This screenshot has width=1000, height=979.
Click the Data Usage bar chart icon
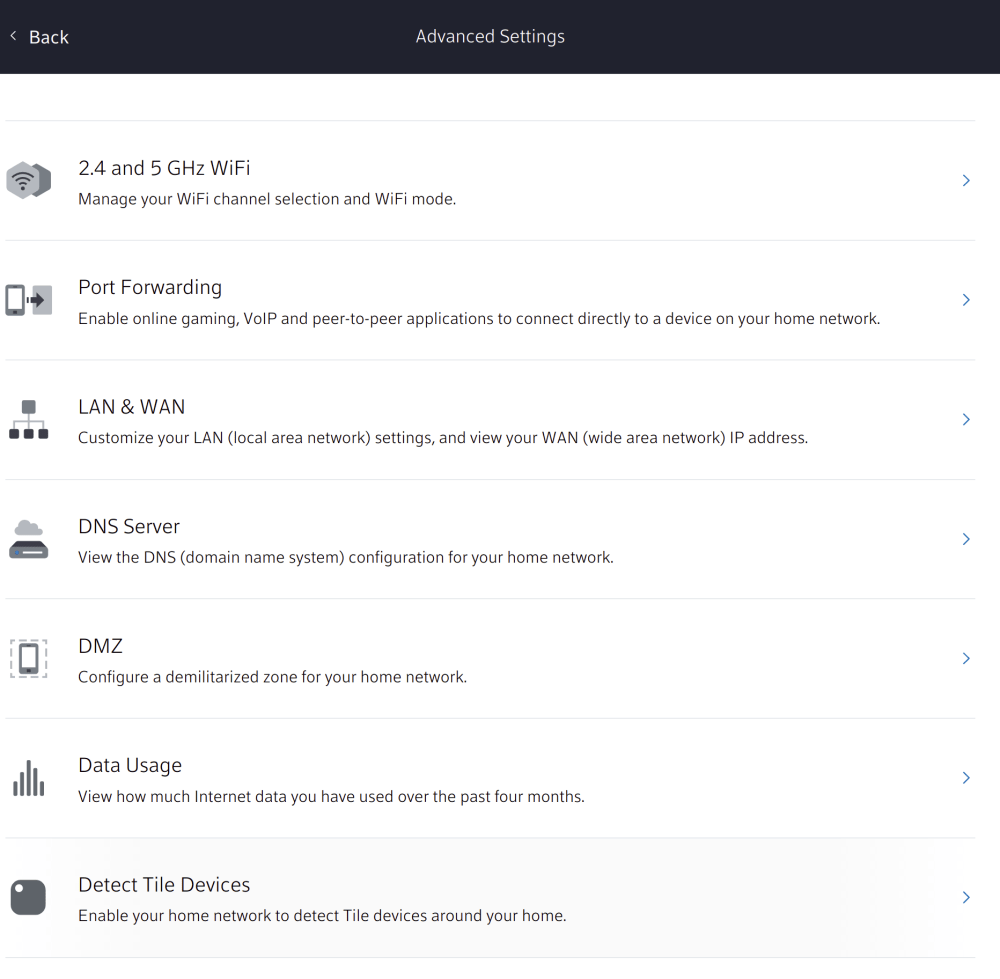(x=28, y=778)
